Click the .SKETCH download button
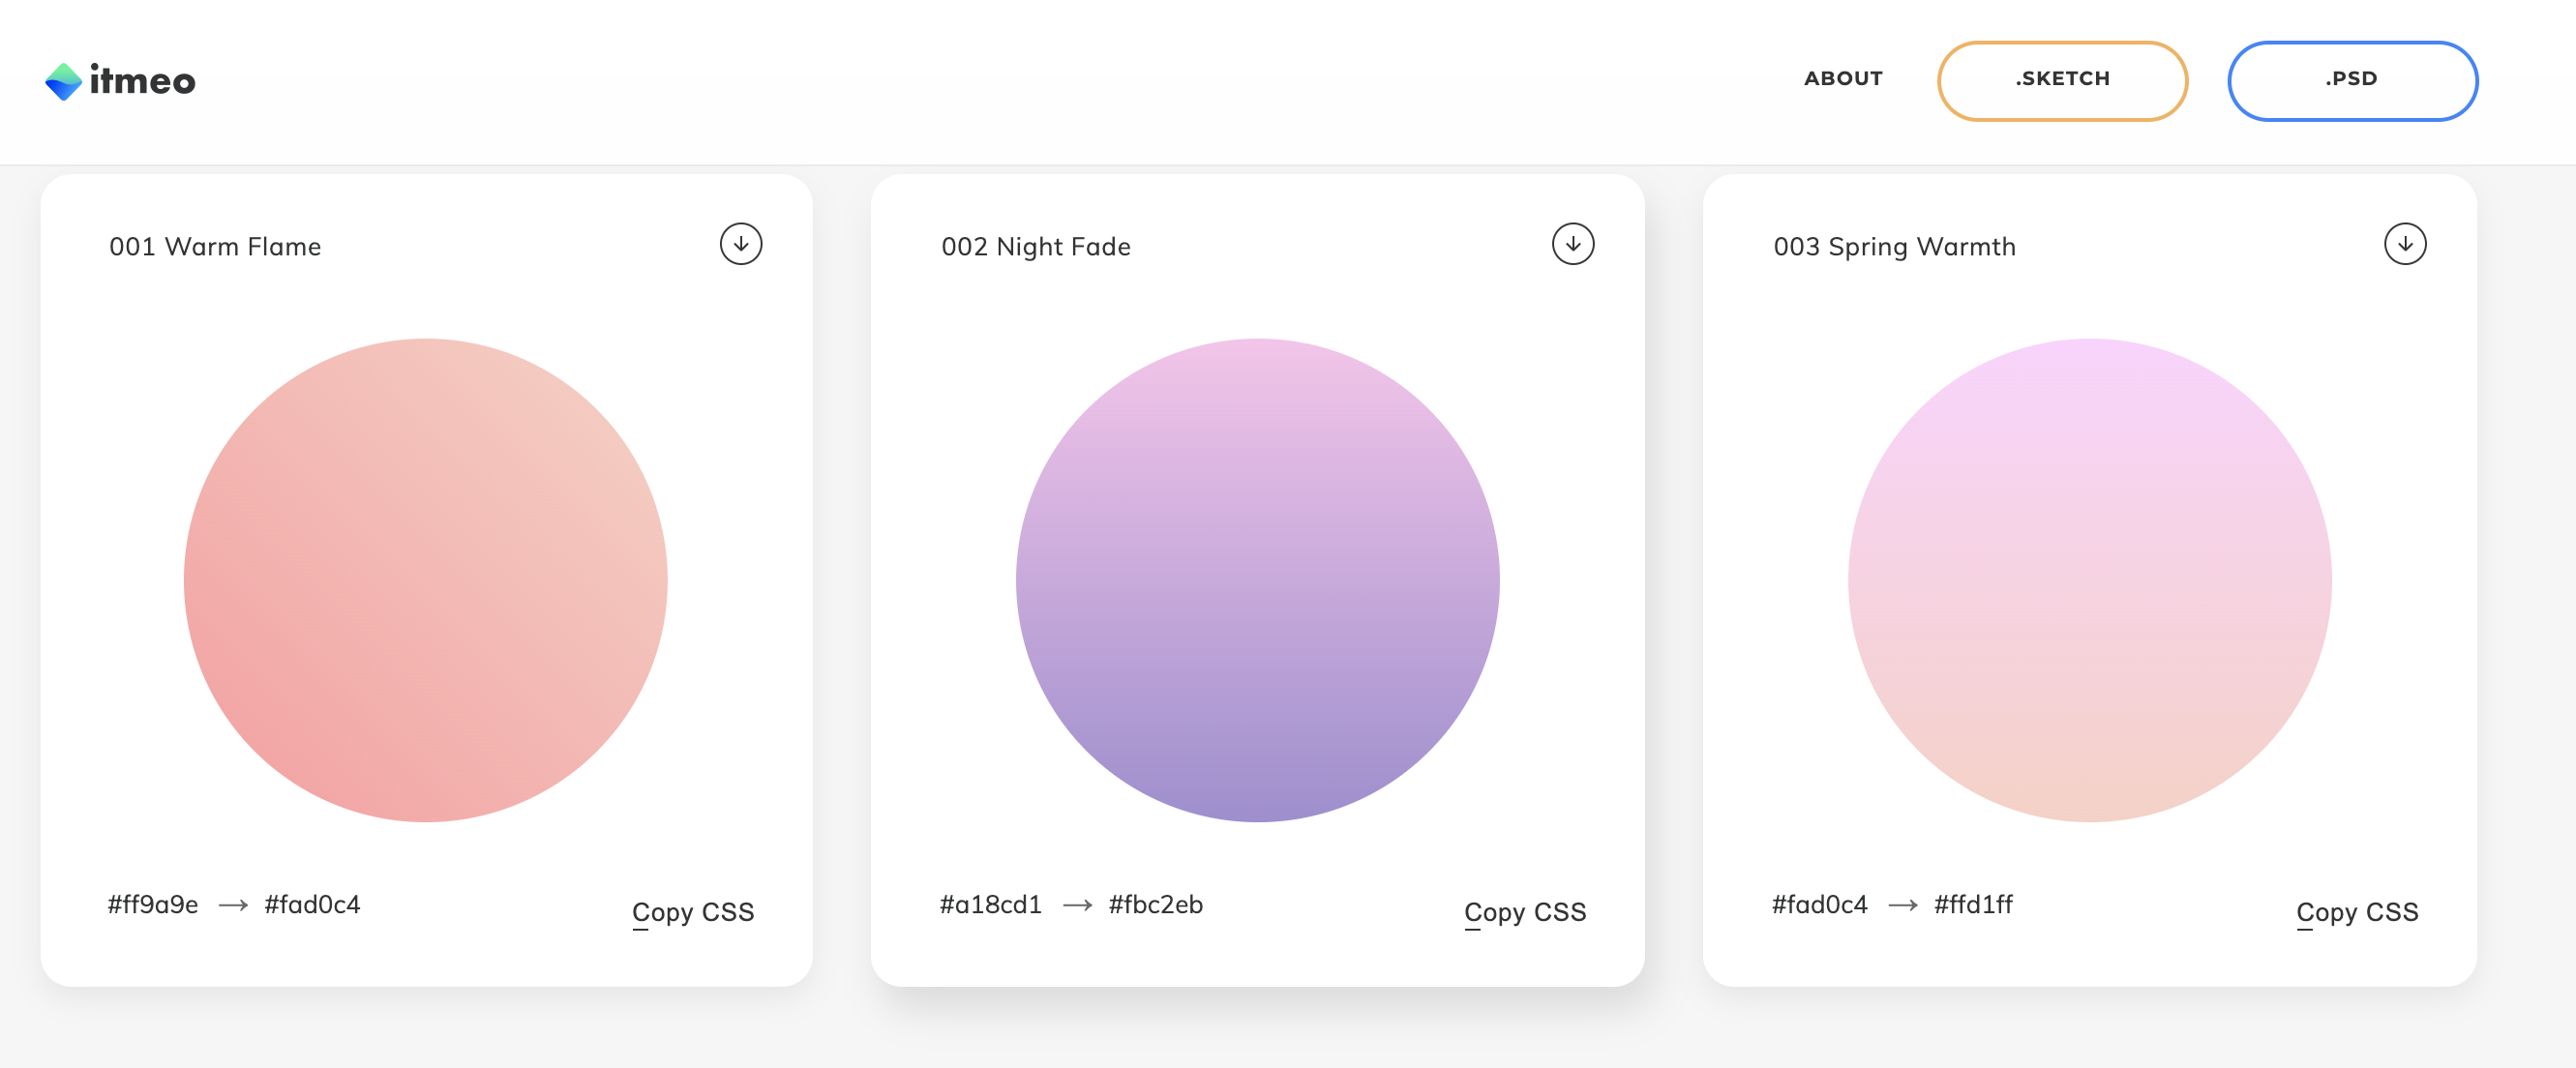2576x1068 pixels. 2062,80
